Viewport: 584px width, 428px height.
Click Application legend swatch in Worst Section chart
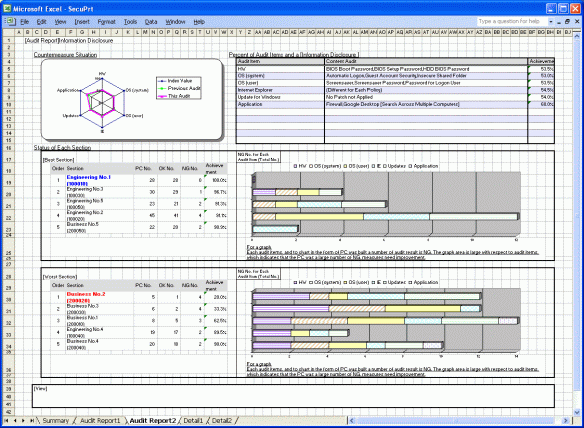click(x=410, y=283)
